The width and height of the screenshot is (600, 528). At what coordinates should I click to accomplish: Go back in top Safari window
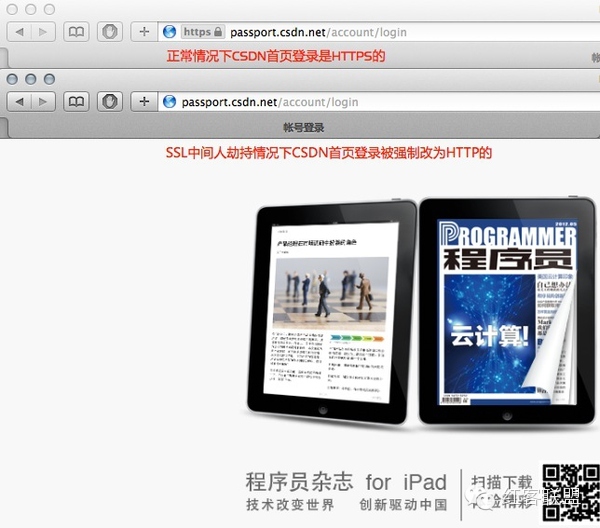pos(19,32)
